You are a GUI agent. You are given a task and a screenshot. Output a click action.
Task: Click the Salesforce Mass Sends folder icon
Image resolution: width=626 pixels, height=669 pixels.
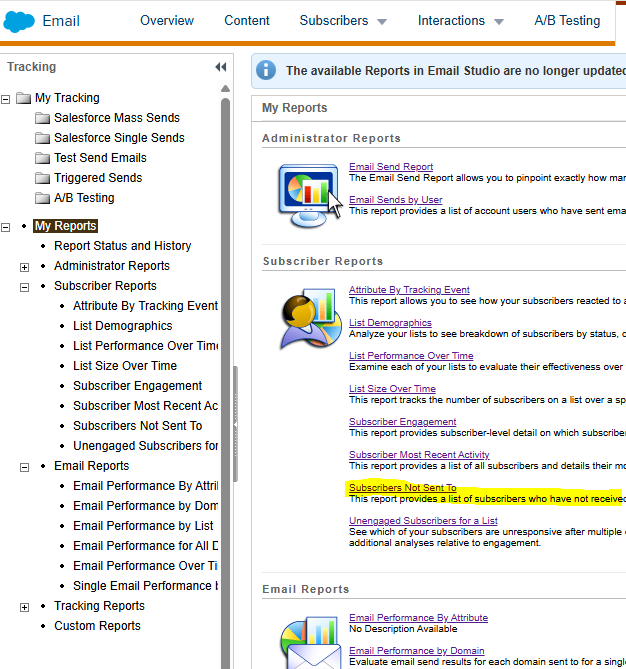pos(42,118)
